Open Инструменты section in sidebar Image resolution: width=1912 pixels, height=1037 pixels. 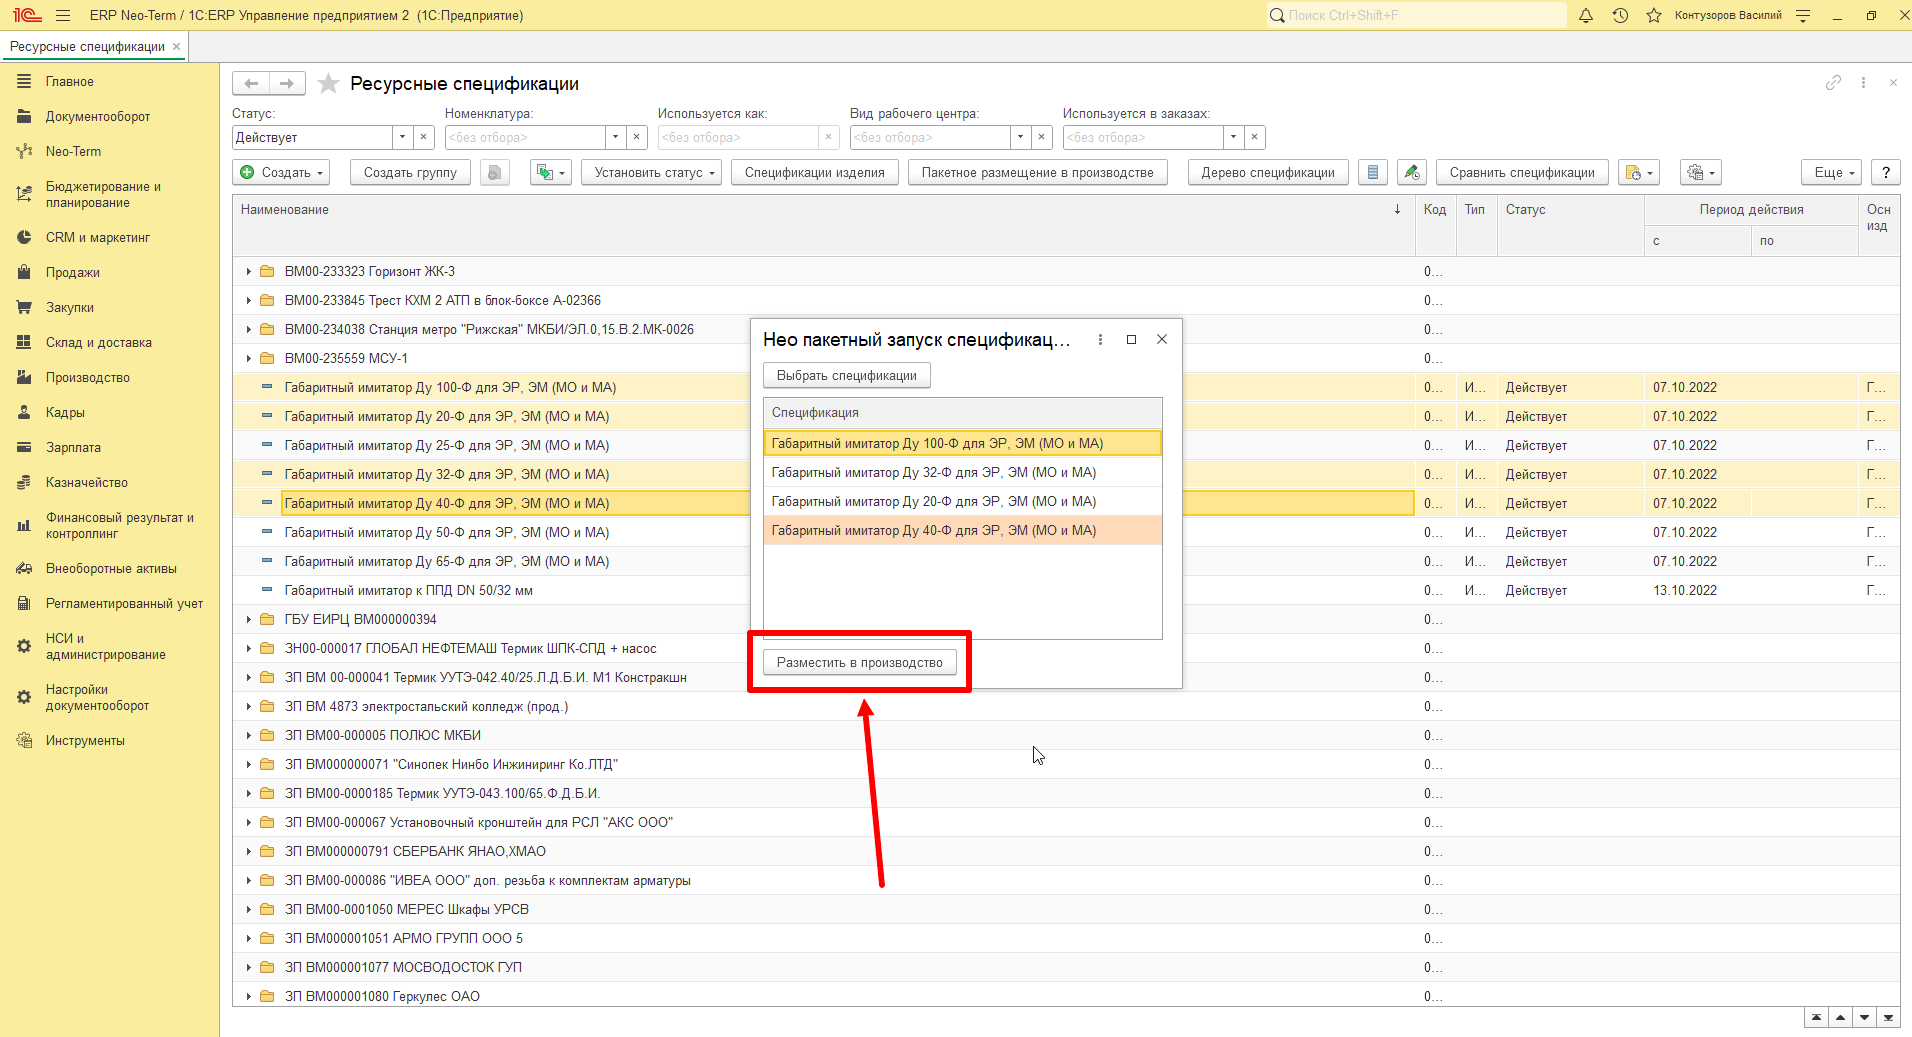point(85,741)
